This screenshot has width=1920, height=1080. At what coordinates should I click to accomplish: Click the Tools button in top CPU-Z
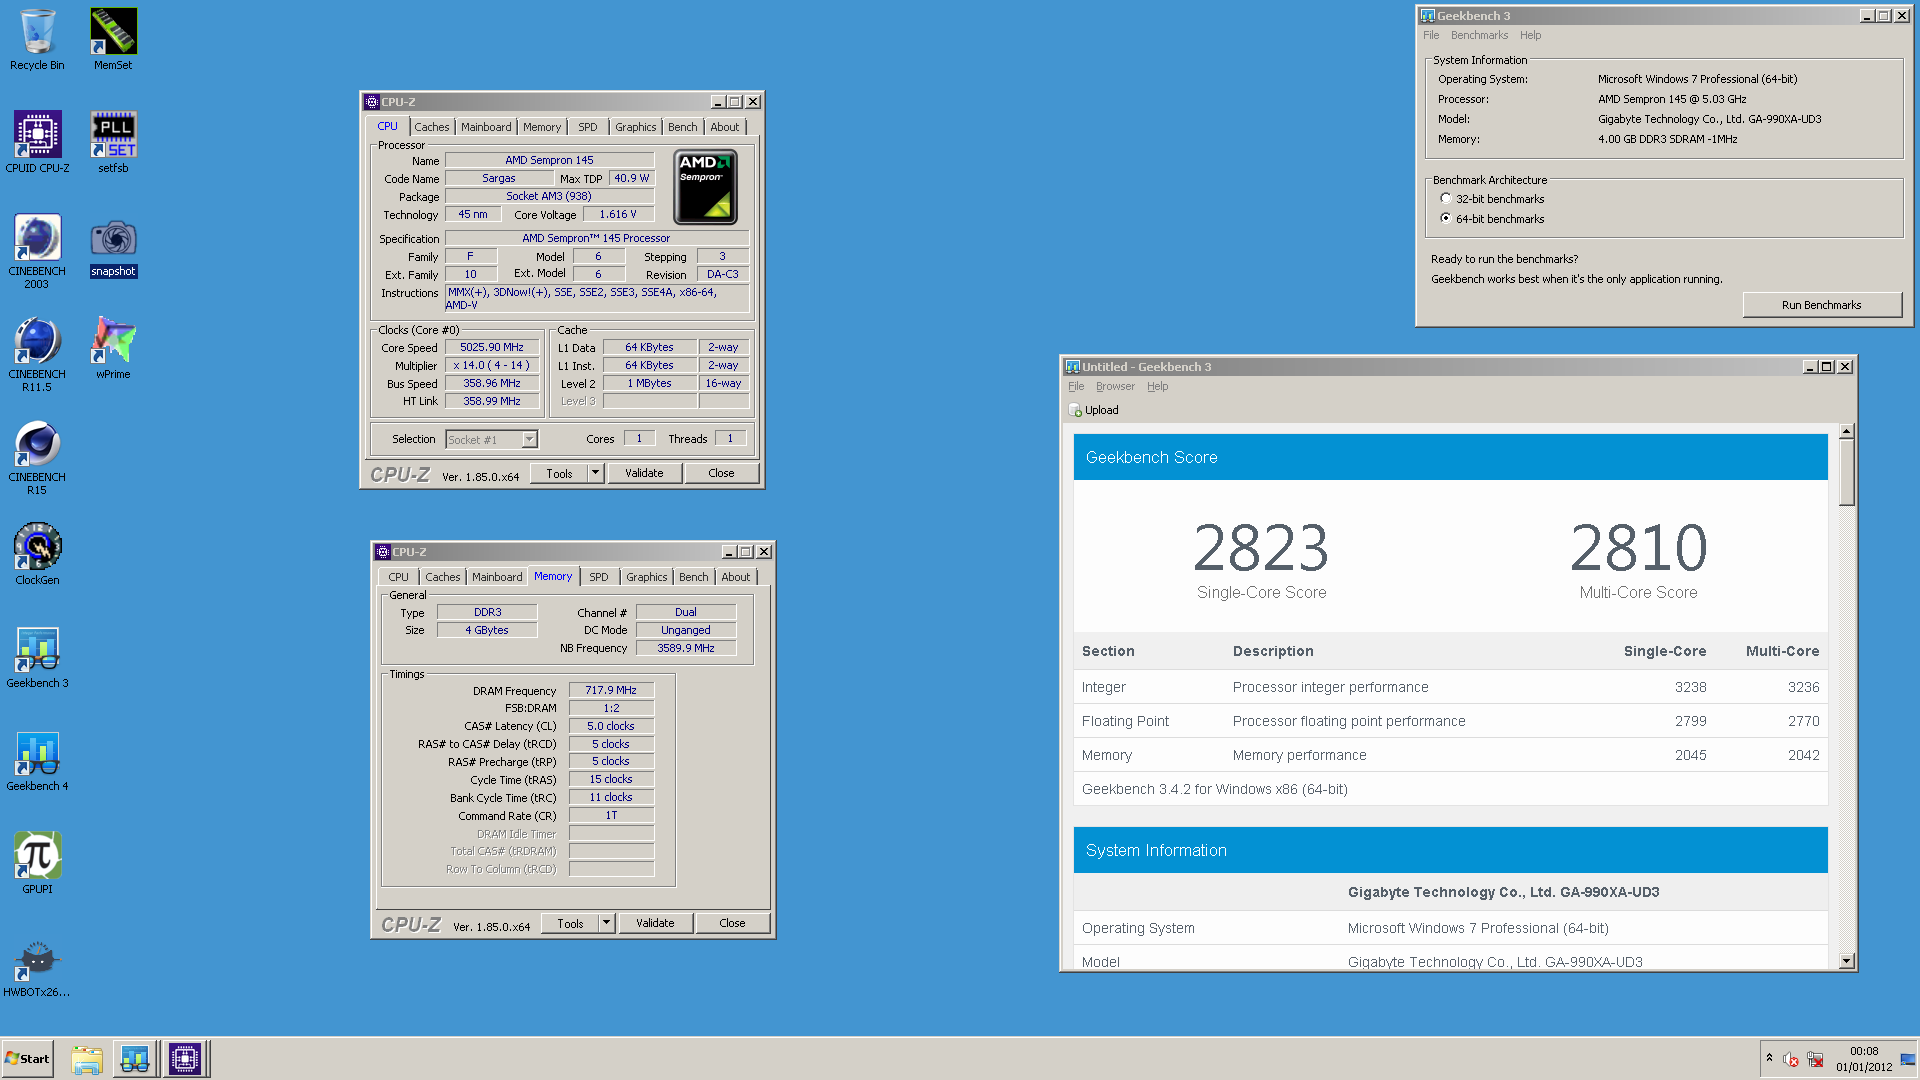[x=559, y=473]
